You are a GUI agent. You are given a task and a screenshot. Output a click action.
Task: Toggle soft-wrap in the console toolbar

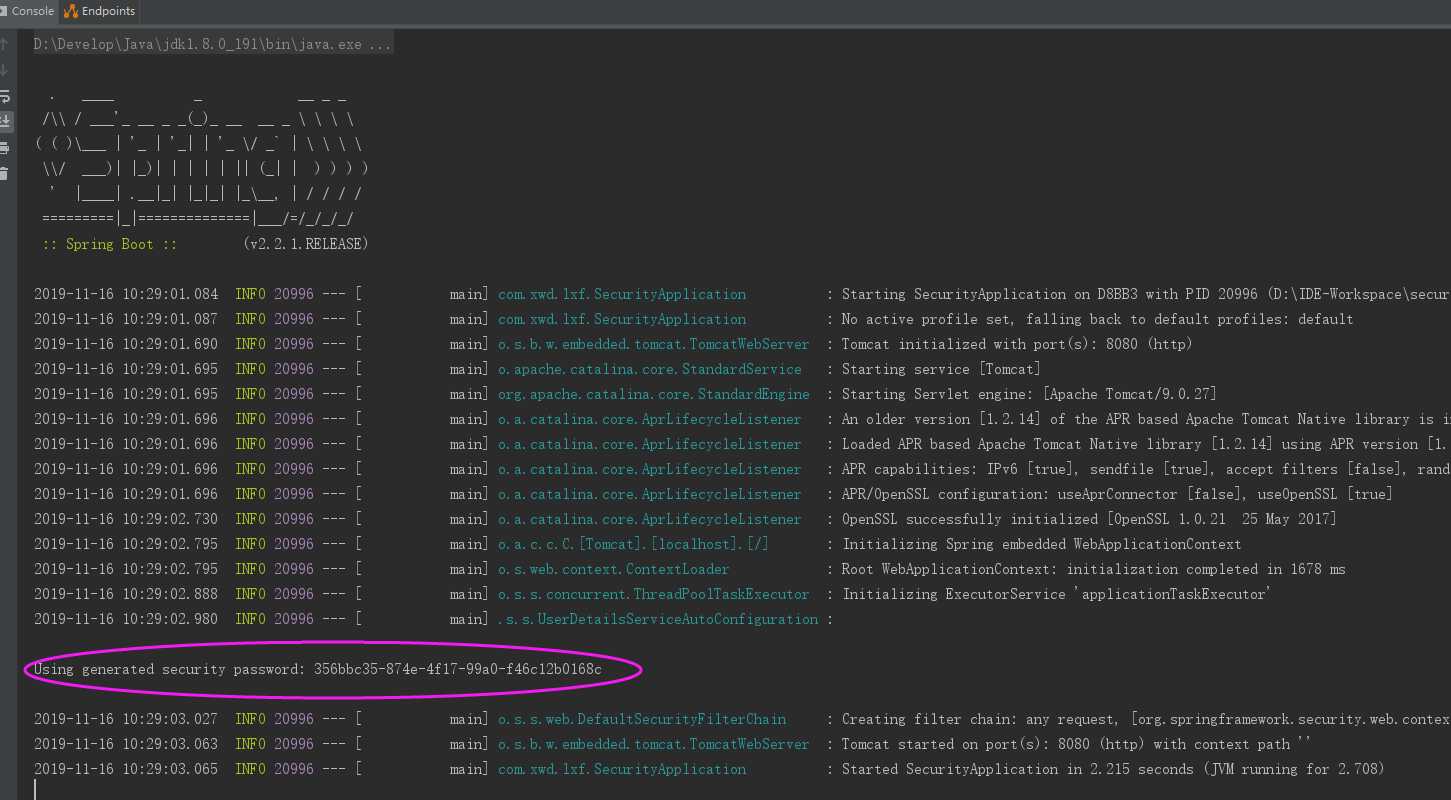(4, 97)
